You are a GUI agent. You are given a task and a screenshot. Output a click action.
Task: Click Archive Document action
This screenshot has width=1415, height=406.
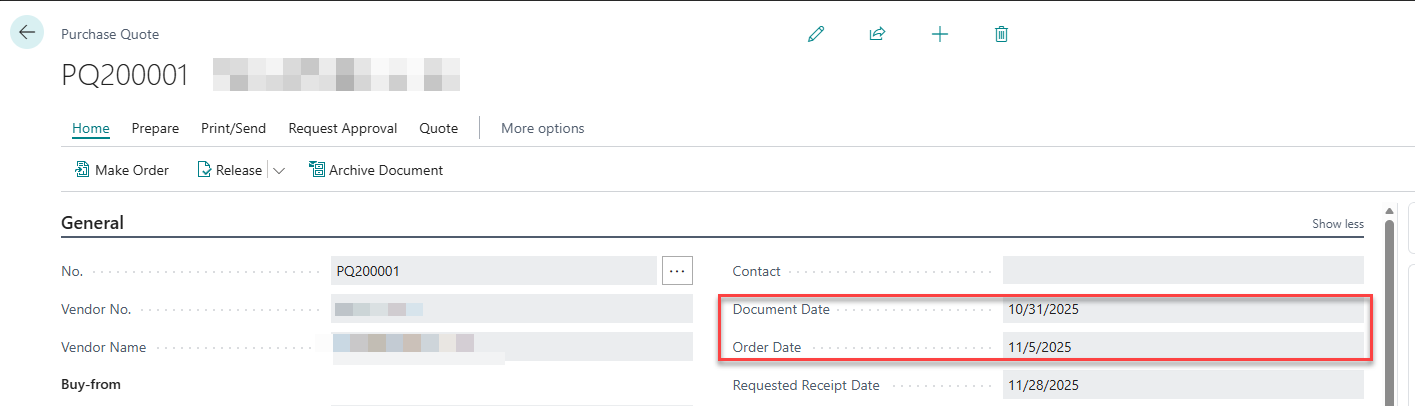pos(376,170)
